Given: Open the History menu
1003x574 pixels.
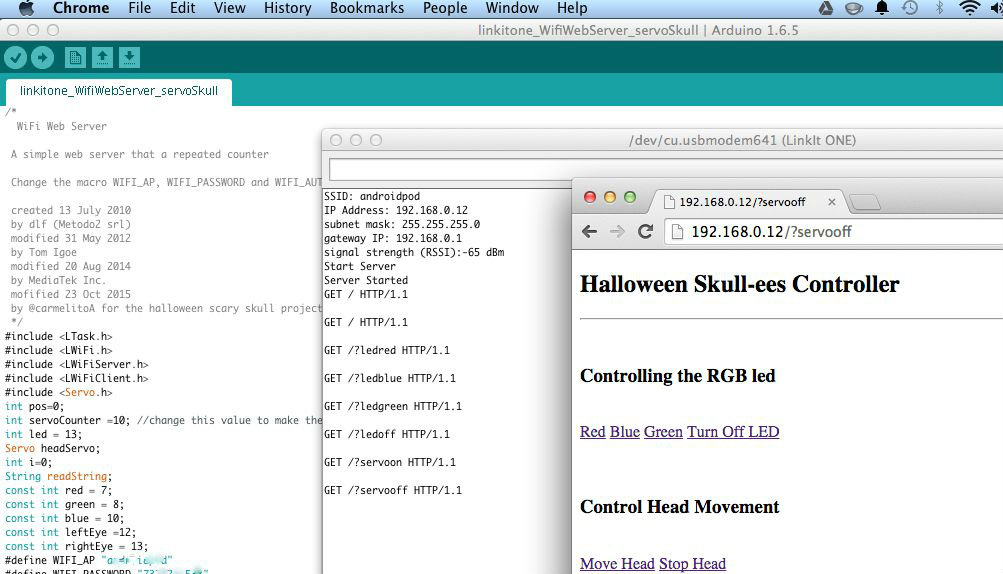Looking at the screenshot, I should pos(287,8).
